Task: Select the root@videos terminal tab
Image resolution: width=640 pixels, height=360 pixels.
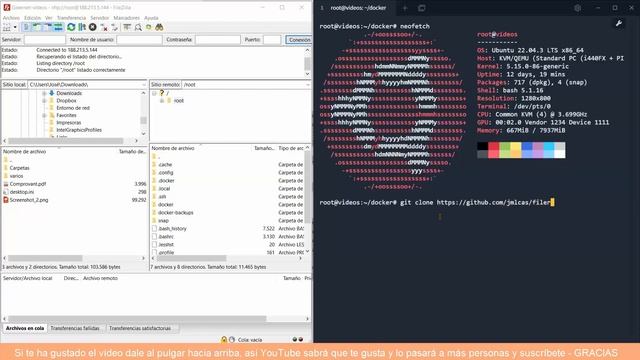Action: (x=358, y=8)
